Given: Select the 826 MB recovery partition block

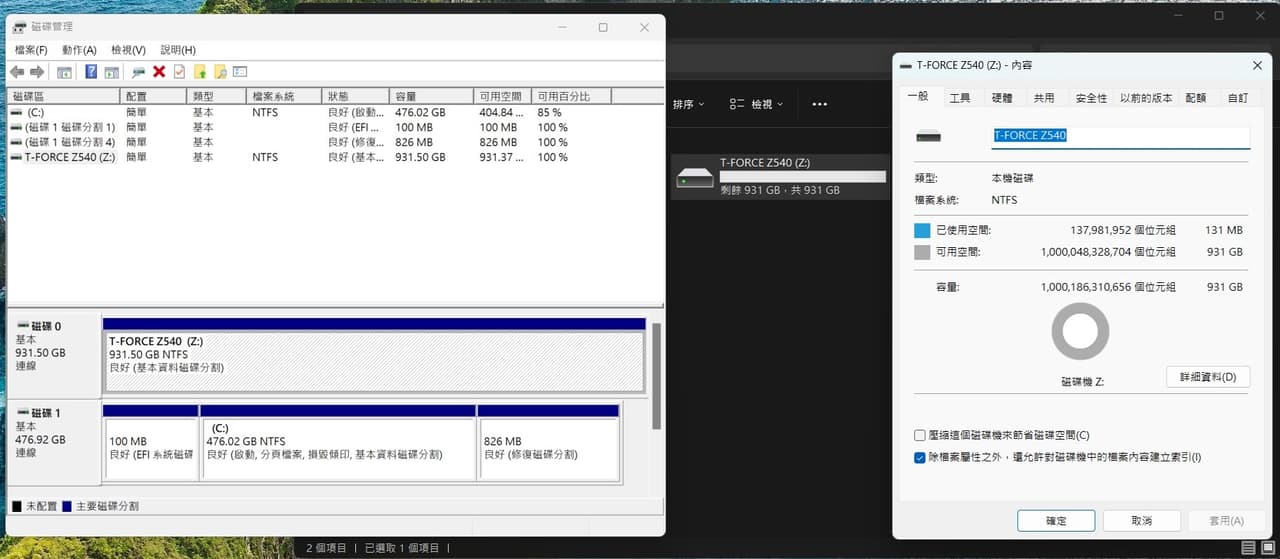Looking at the screenshot, I should click(548, 449).
